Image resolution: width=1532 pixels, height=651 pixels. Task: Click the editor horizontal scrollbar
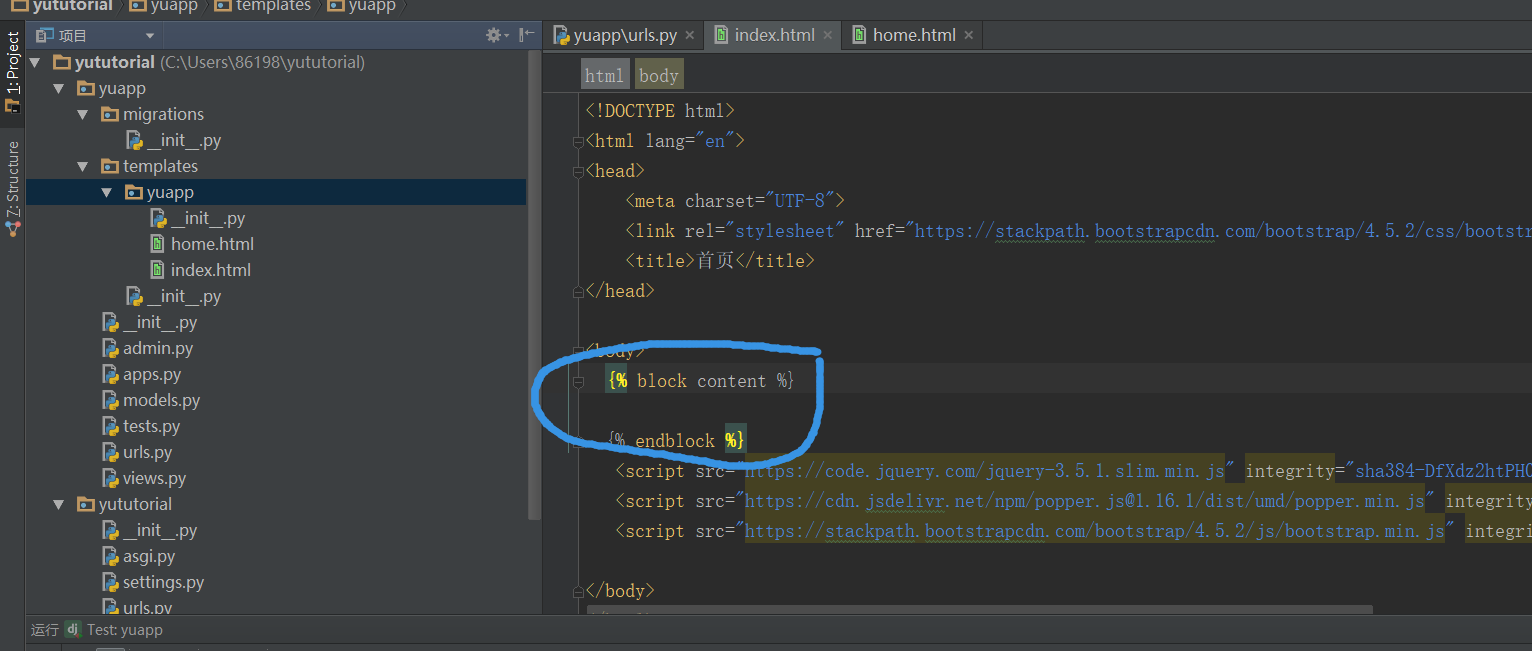coord(980,609)
